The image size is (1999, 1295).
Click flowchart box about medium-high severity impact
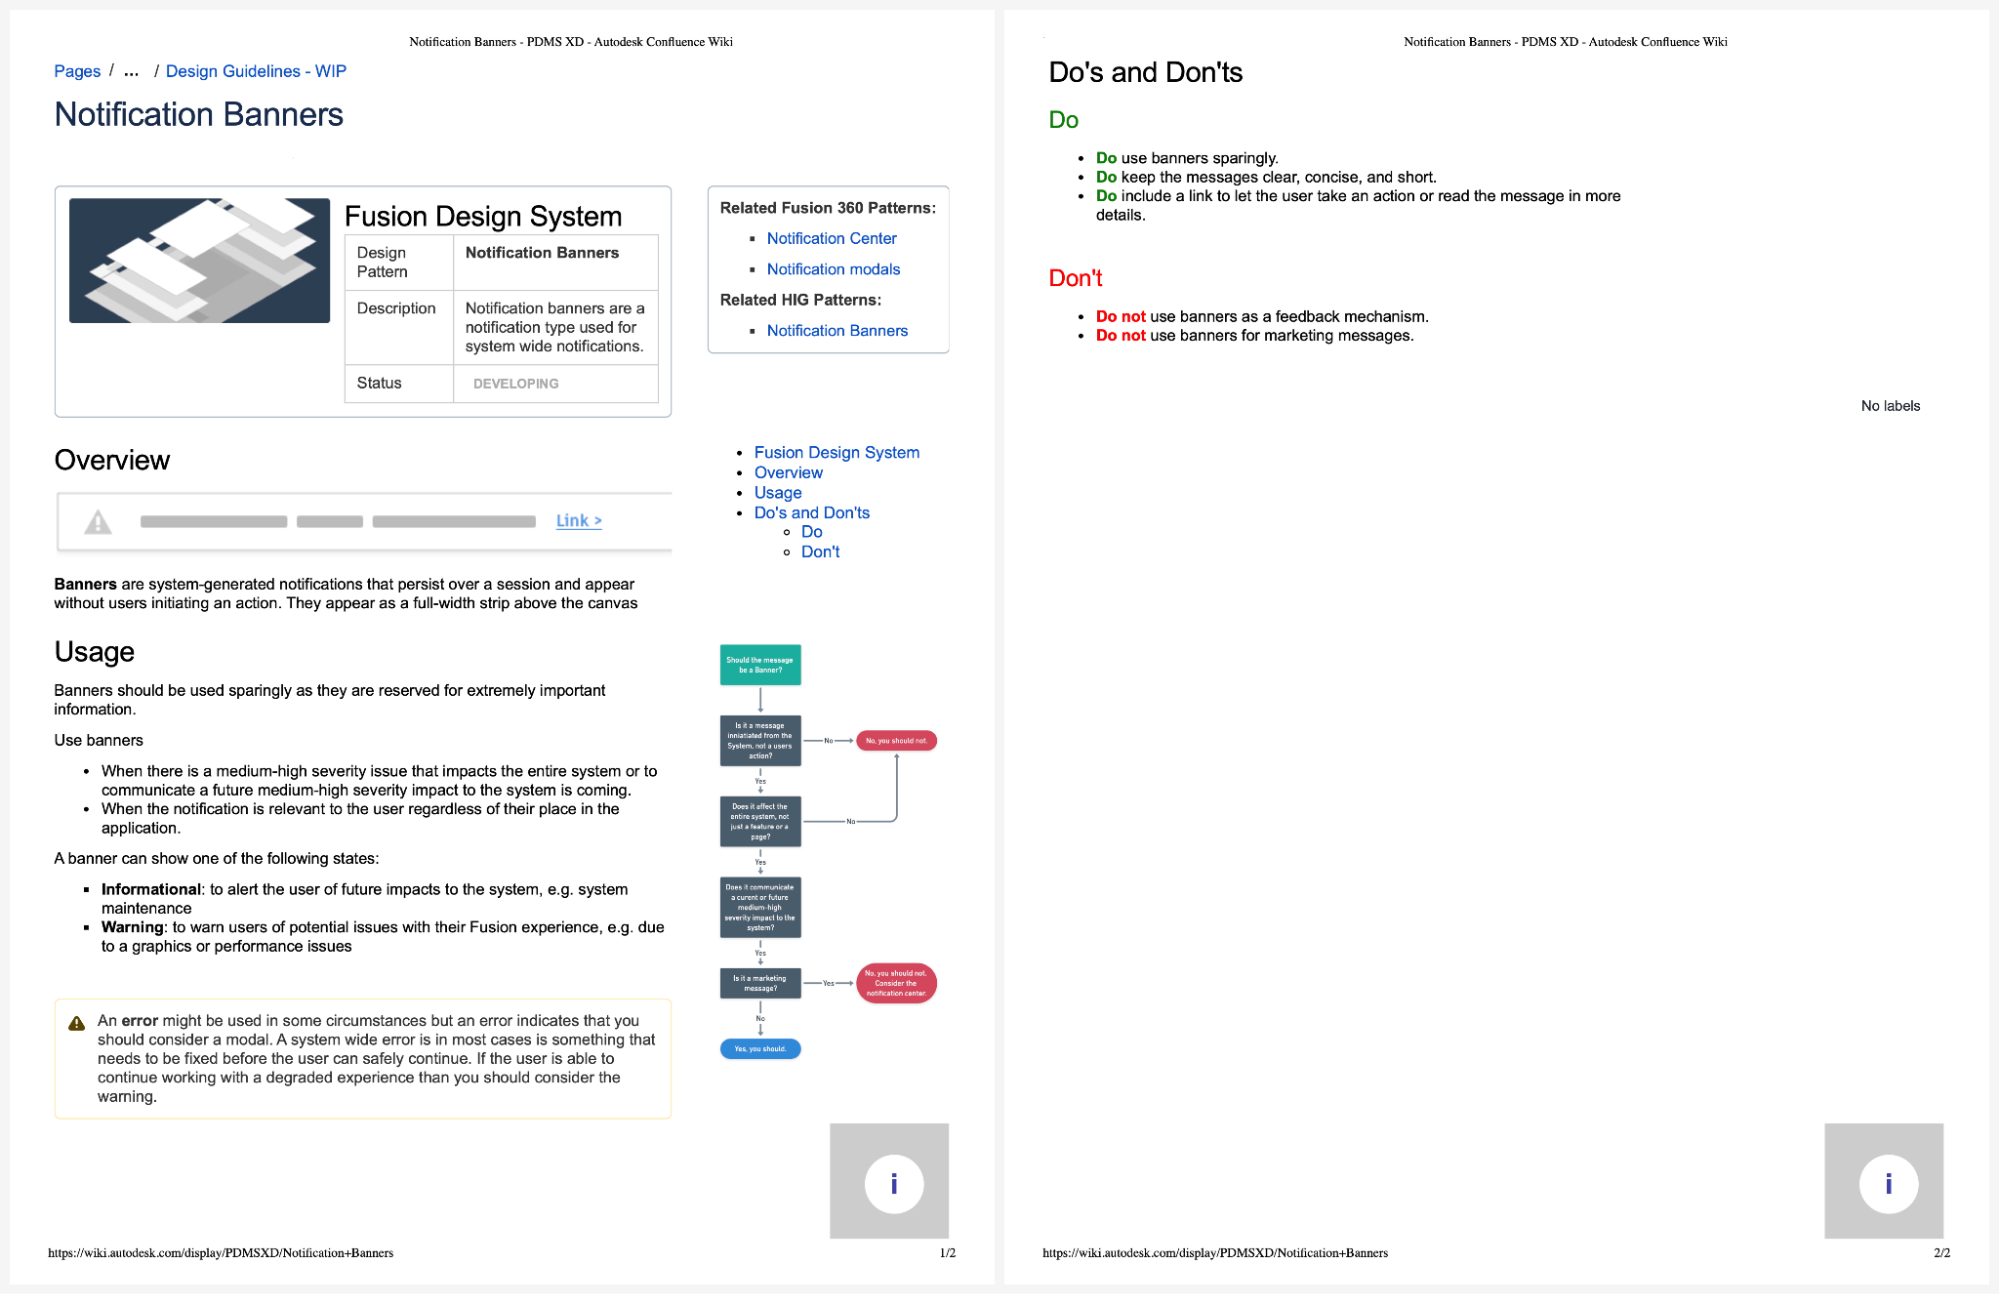(760, 908)
